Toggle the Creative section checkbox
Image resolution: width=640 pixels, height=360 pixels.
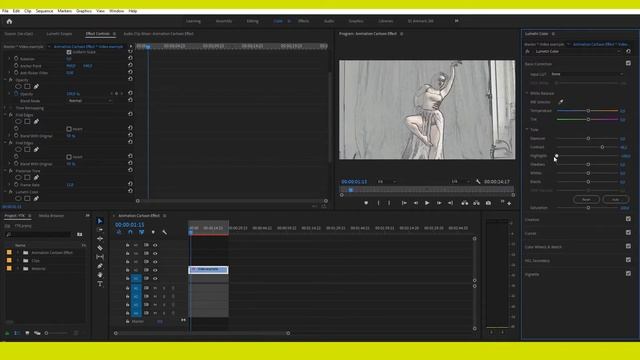point(628,219)
